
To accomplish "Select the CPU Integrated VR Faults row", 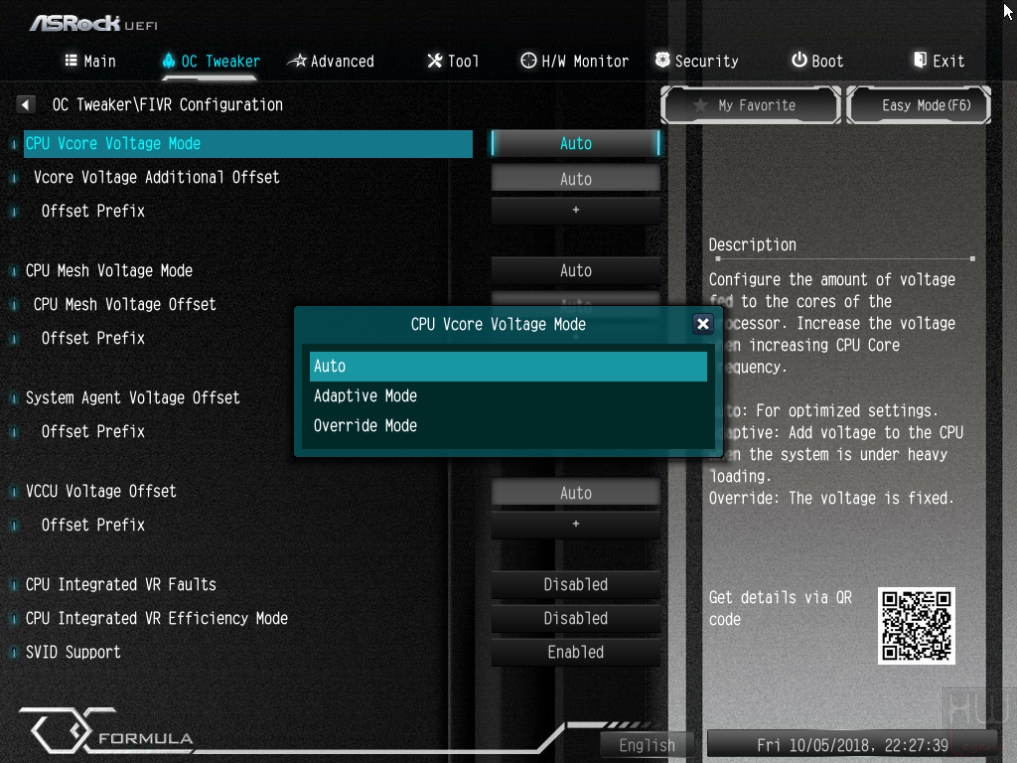I will pyautogui.click(x=248, y=585).
